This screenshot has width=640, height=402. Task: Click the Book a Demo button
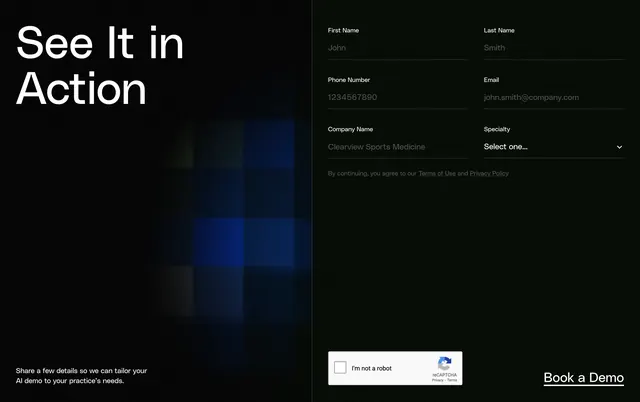[x=584, y=378]
